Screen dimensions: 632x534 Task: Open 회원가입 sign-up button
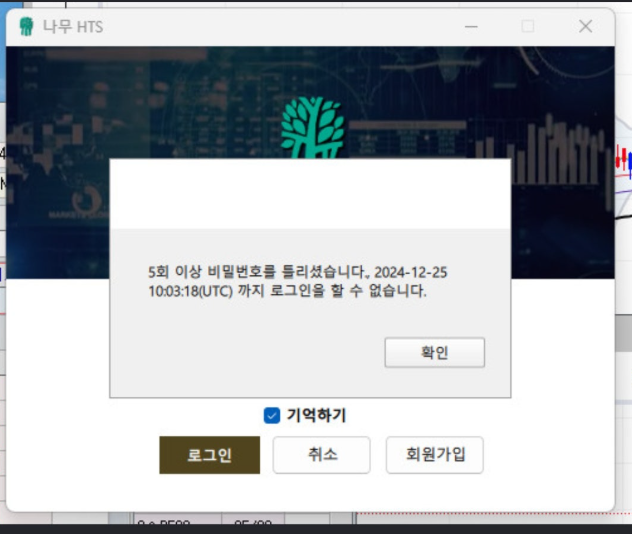coord(435,455)
